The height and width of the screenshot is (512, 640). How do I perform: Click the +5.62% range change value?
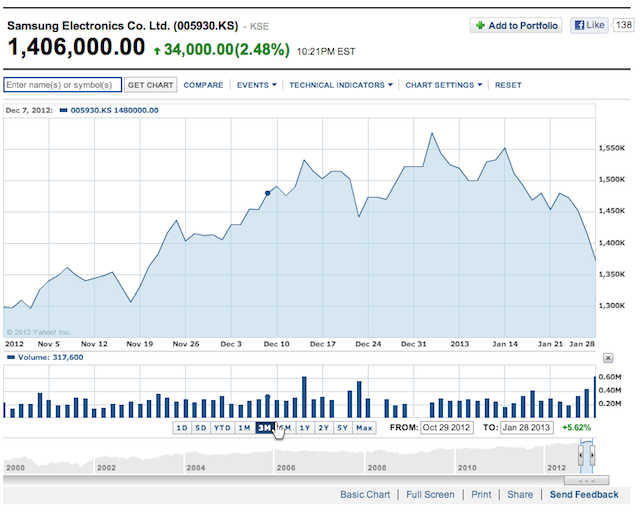point(576,427)
